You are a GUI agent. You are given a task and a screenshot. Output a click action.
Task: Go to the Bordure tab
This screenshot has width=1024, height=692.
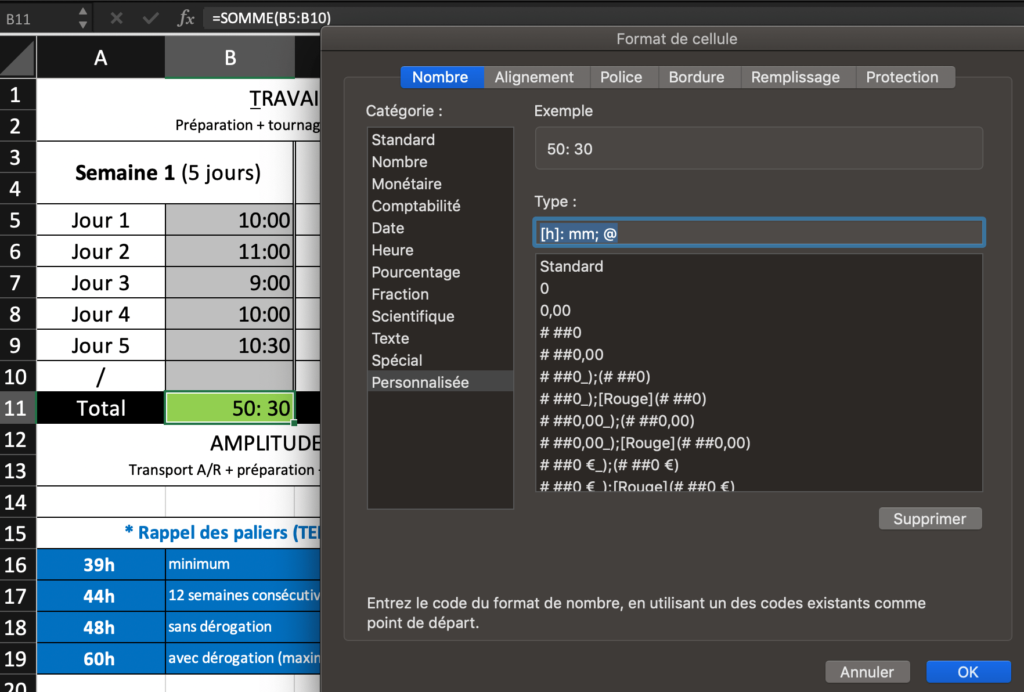coord(697,77)
